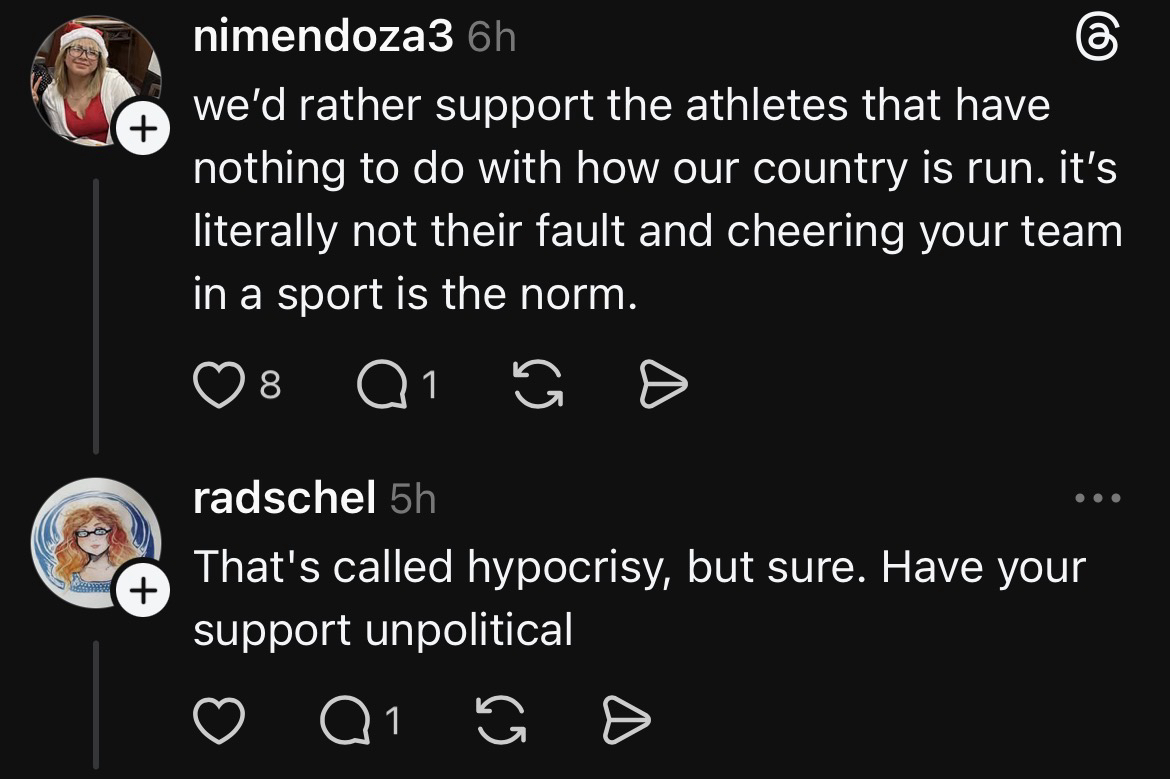1170x779 pixels.
Task: Like nimendoza3's post with the heart icon
Action: point(214,387)
